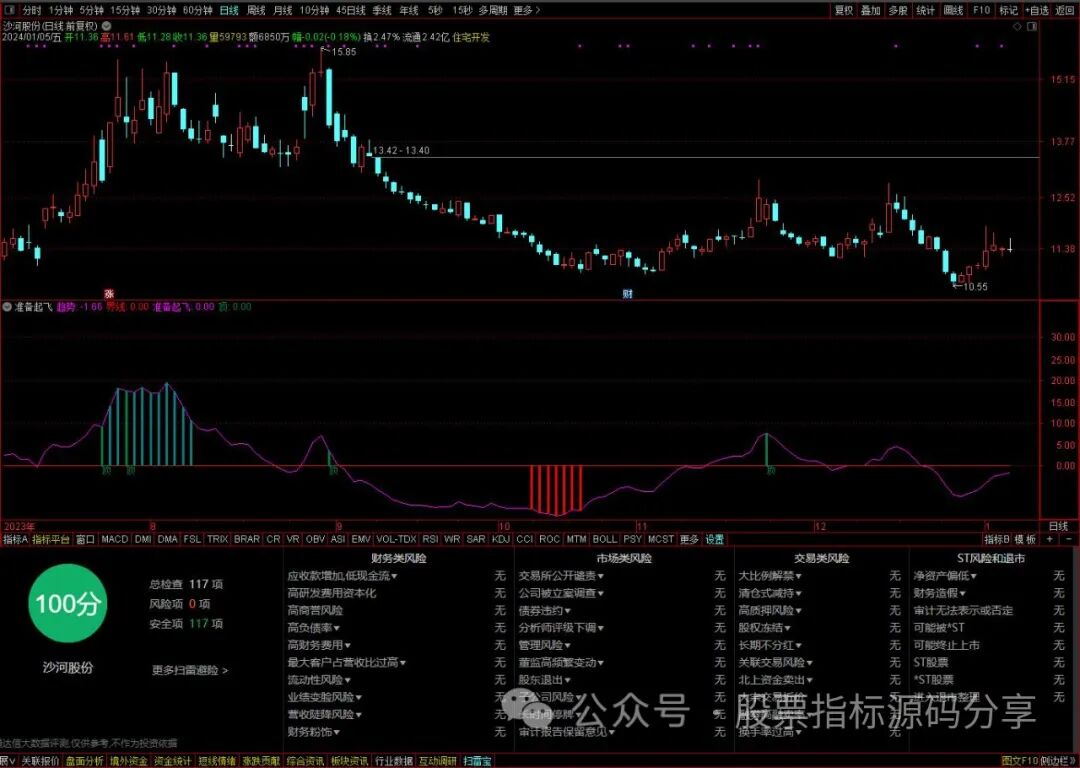Expand the 高财务费用 risk item
Screen dimensions: 1080x768
tap(319, 645)
